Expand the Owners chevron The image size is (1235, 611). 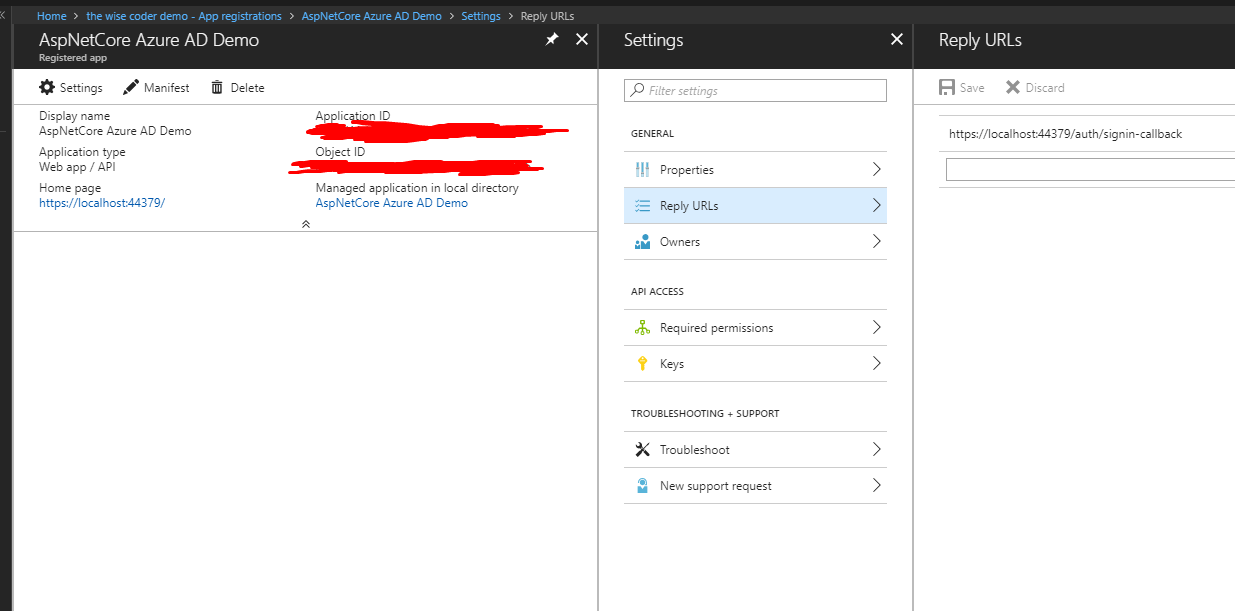pos(876,241)
